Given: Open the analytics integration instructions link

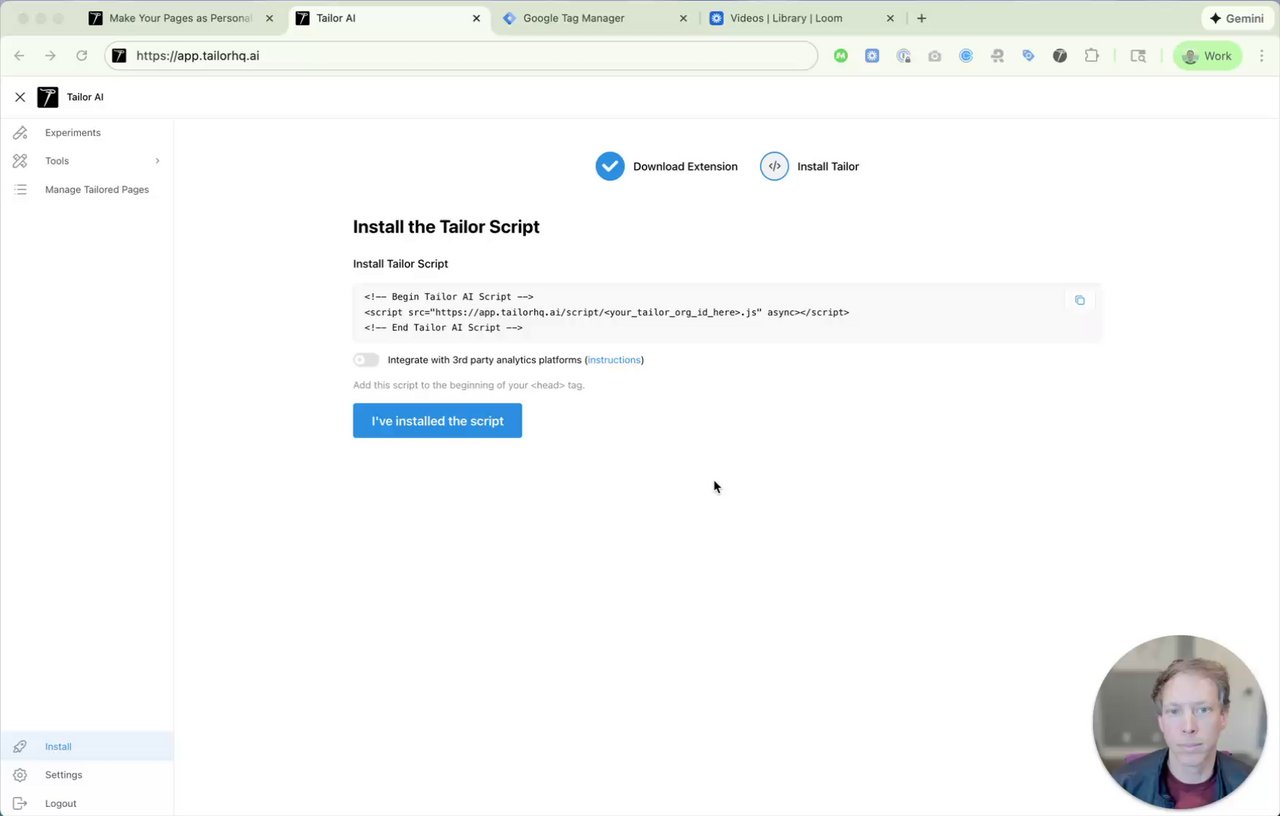Looking at the screenshot, I should (614, 360).
